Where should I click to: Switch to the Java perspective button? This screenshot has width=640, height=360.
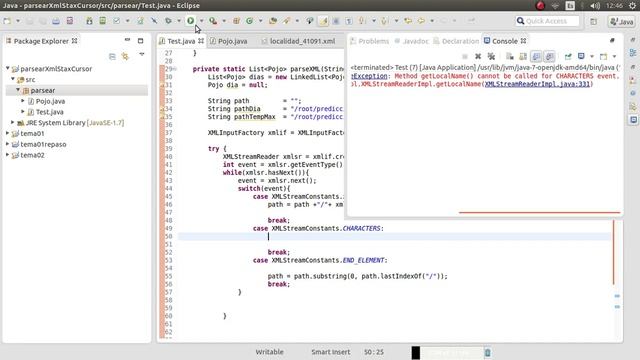621,21
